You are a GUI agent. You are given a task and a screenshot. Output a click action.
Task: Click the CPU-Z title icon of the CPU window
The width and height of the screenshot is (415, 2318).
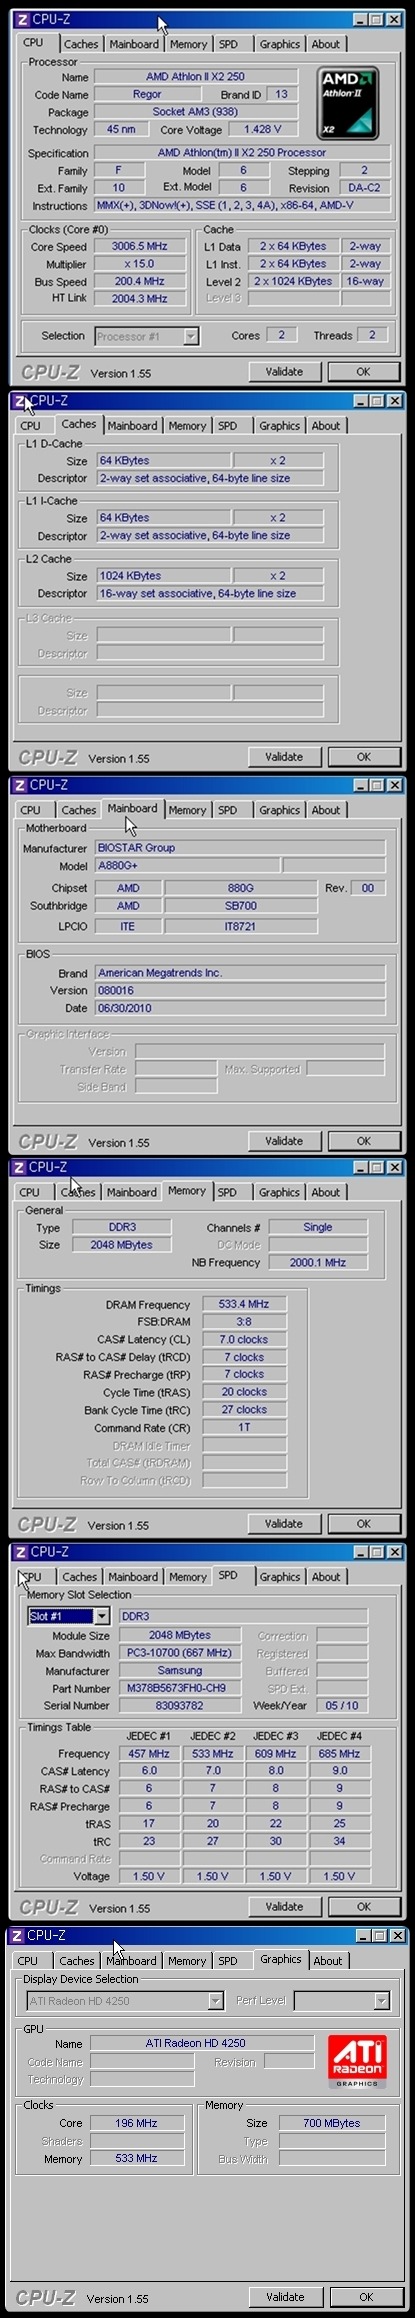pyautogui.click(x=22, y=19)
